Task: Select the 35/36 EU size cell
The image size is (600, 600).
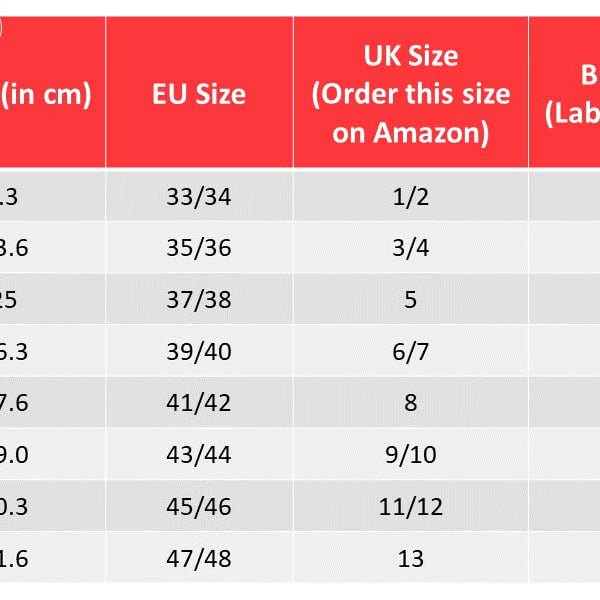Action: [199, 248]
